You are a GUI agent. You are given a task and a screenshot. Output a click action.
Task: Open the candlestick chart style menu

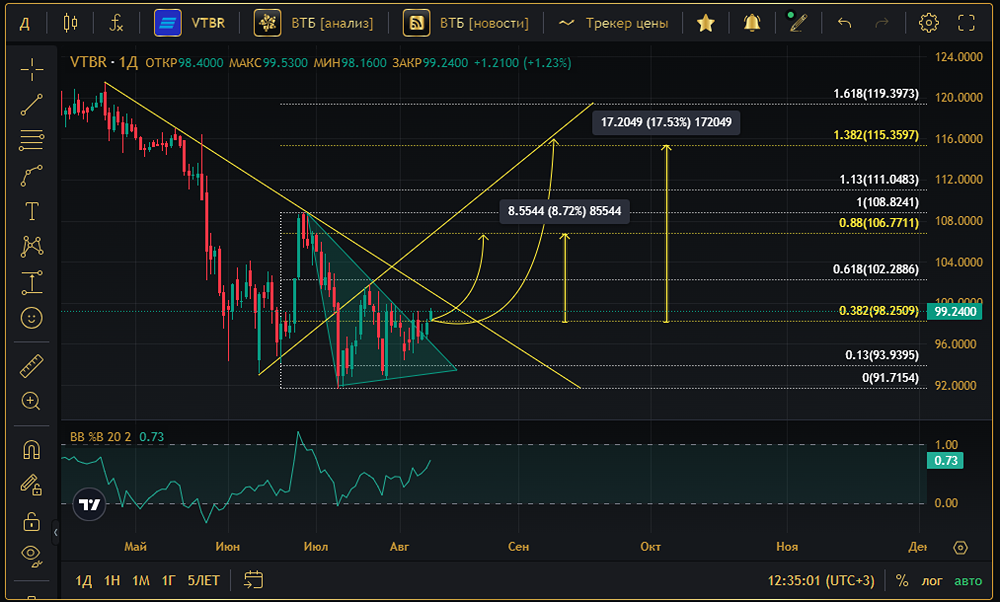(x=71, y=24)
